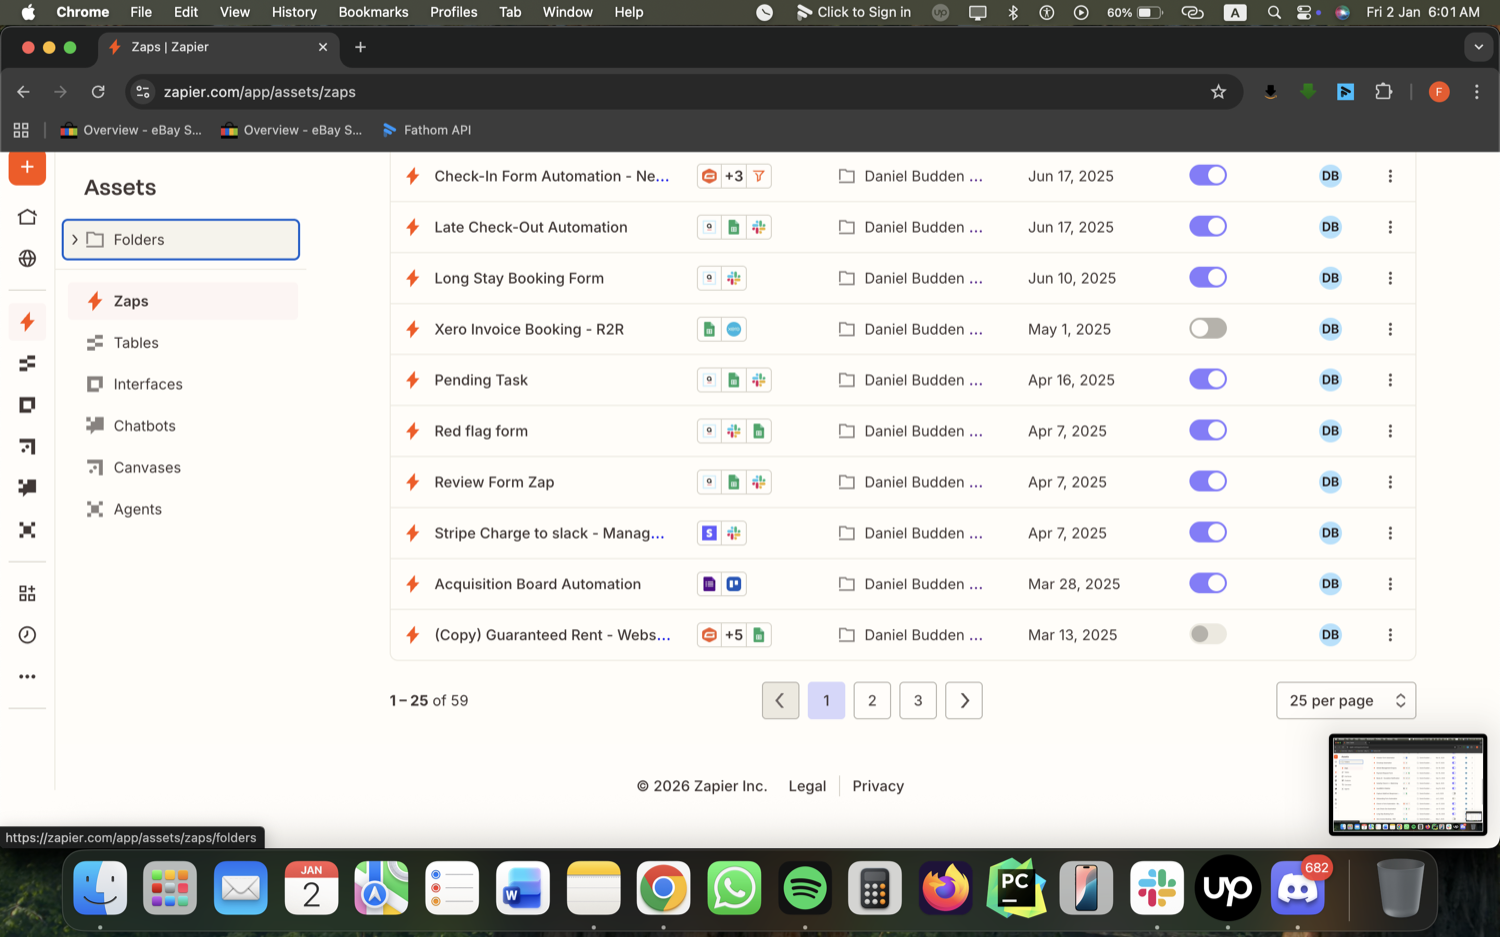Go to page 3 of zaps
Screen dimensions: 1500x937
pyautogui.click(x=918, y=701)
